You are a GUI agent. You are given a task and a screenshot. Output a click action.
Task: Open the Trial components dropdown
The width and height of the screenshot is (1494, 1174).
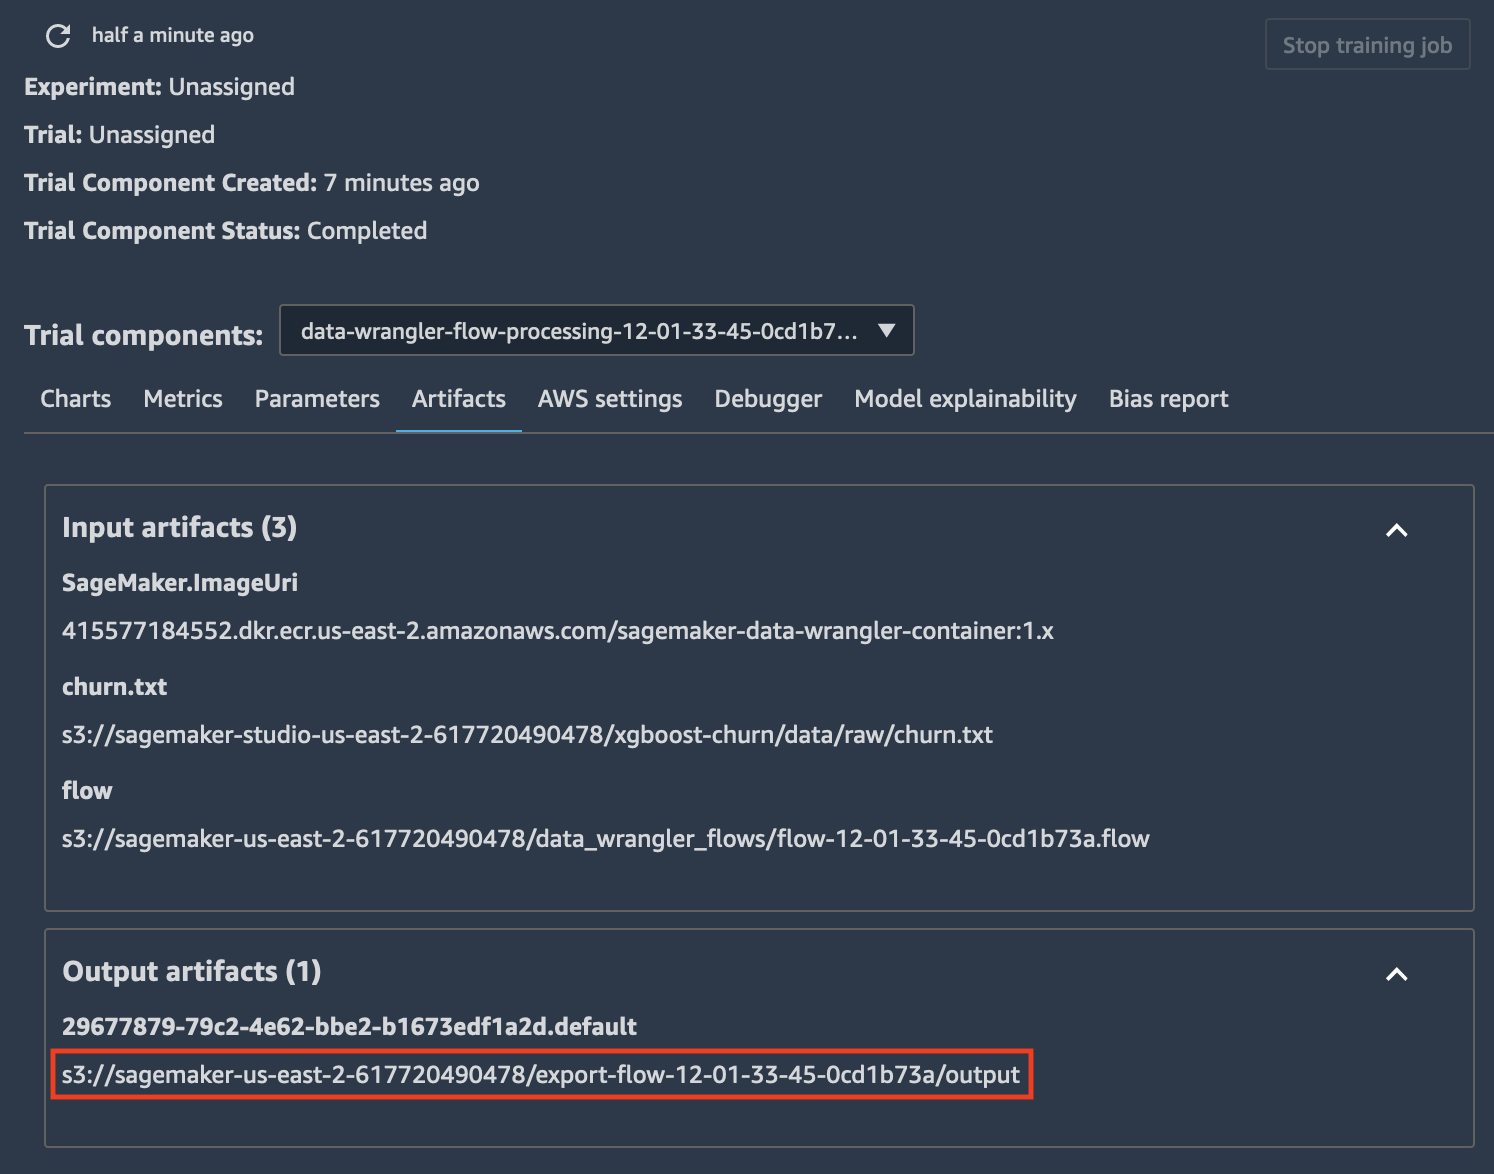click(x=596, y=331)
